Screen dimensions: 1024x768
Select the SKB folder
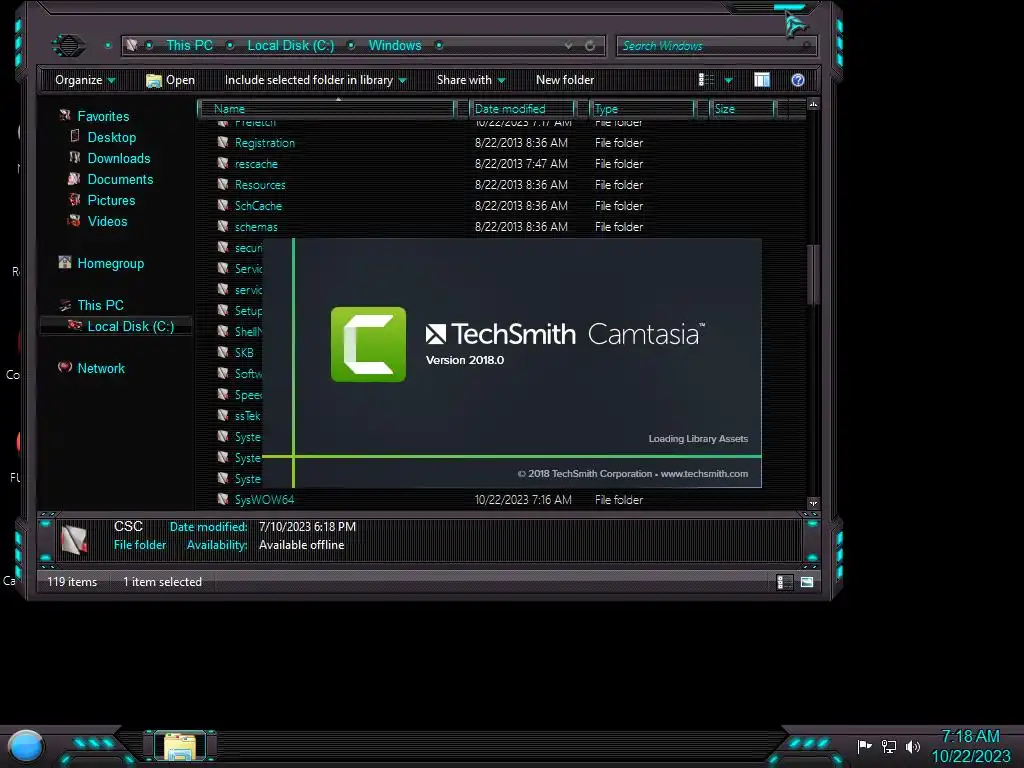click(244, 353)
